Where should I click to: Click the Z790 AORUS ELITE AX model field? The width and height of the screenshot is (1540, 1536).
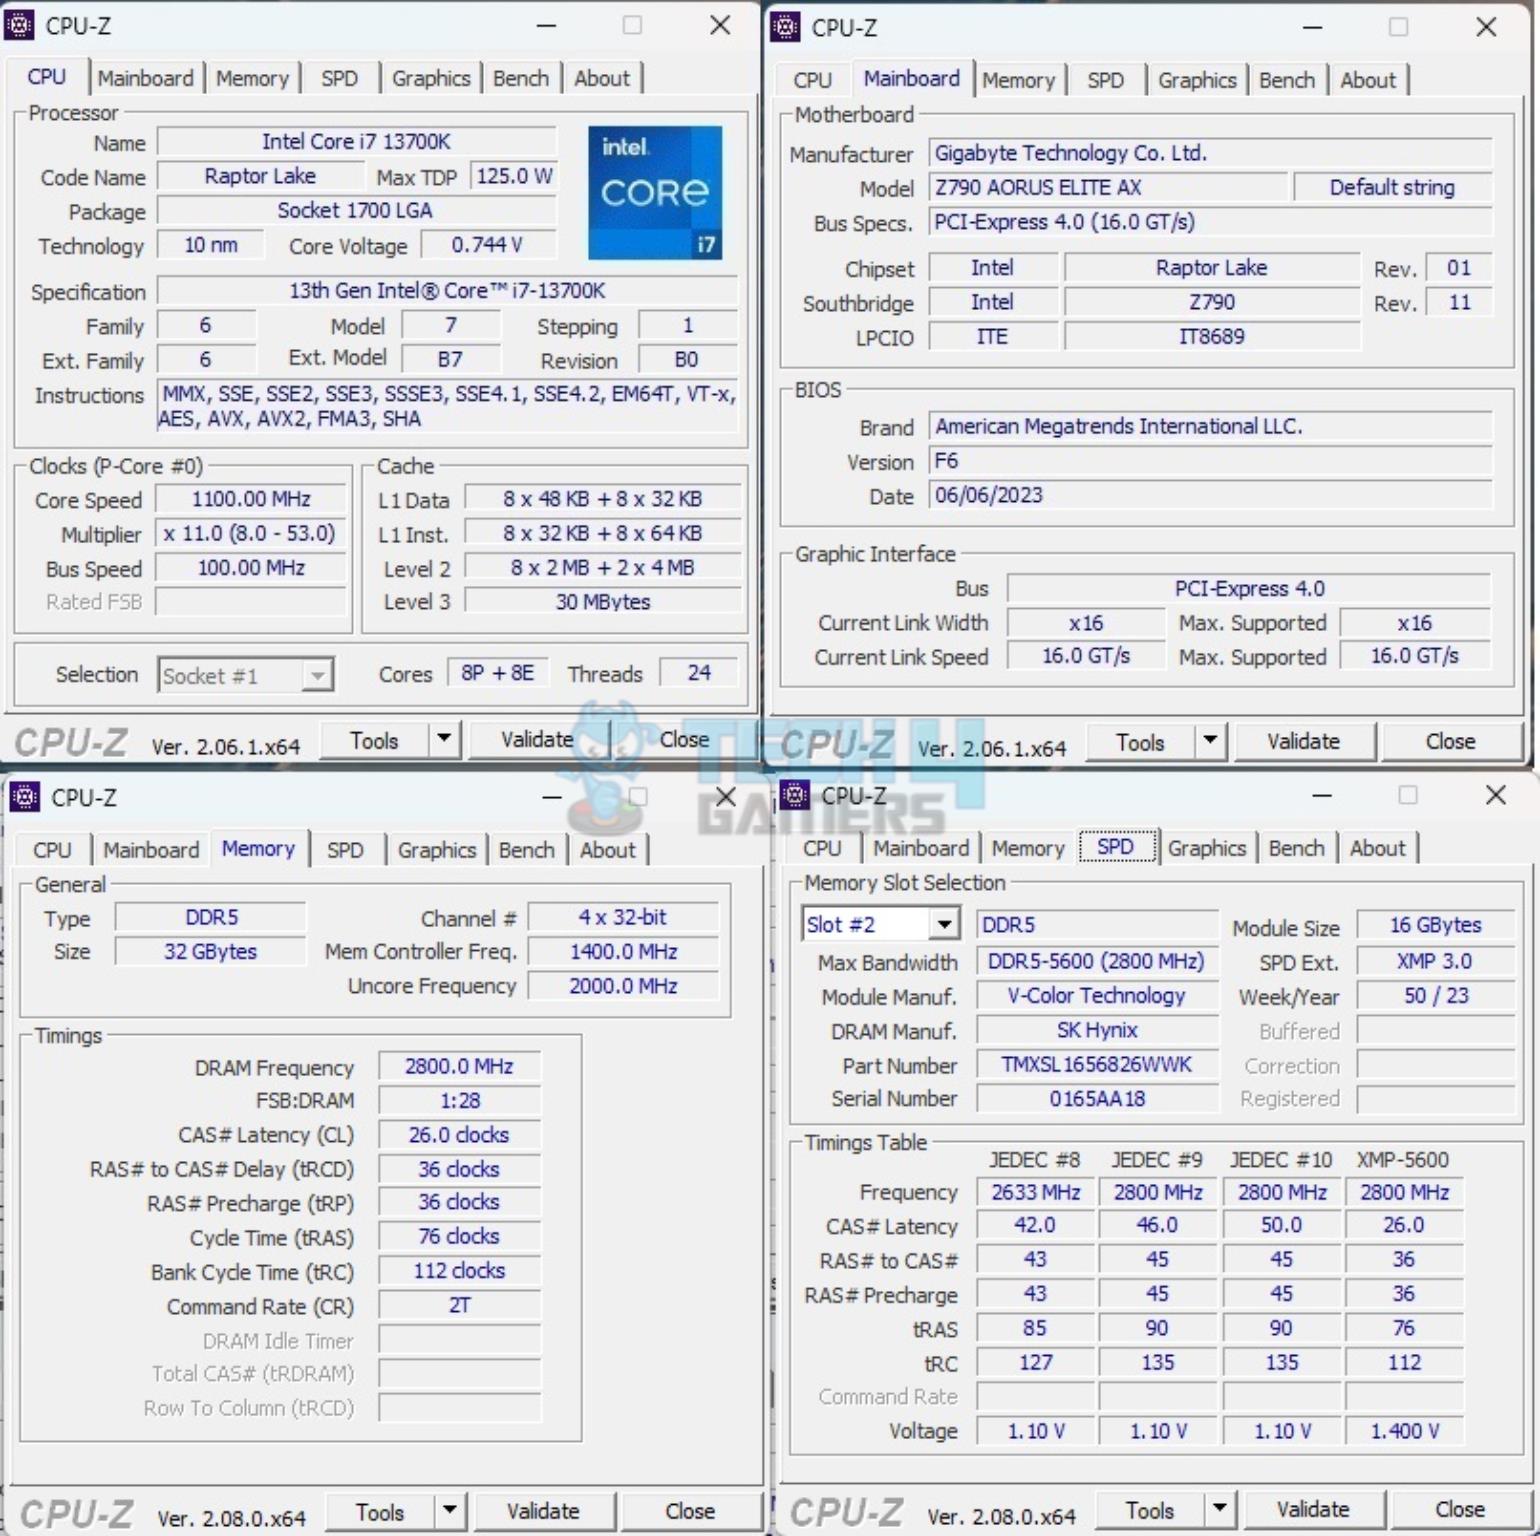(x=1108, y=188)
